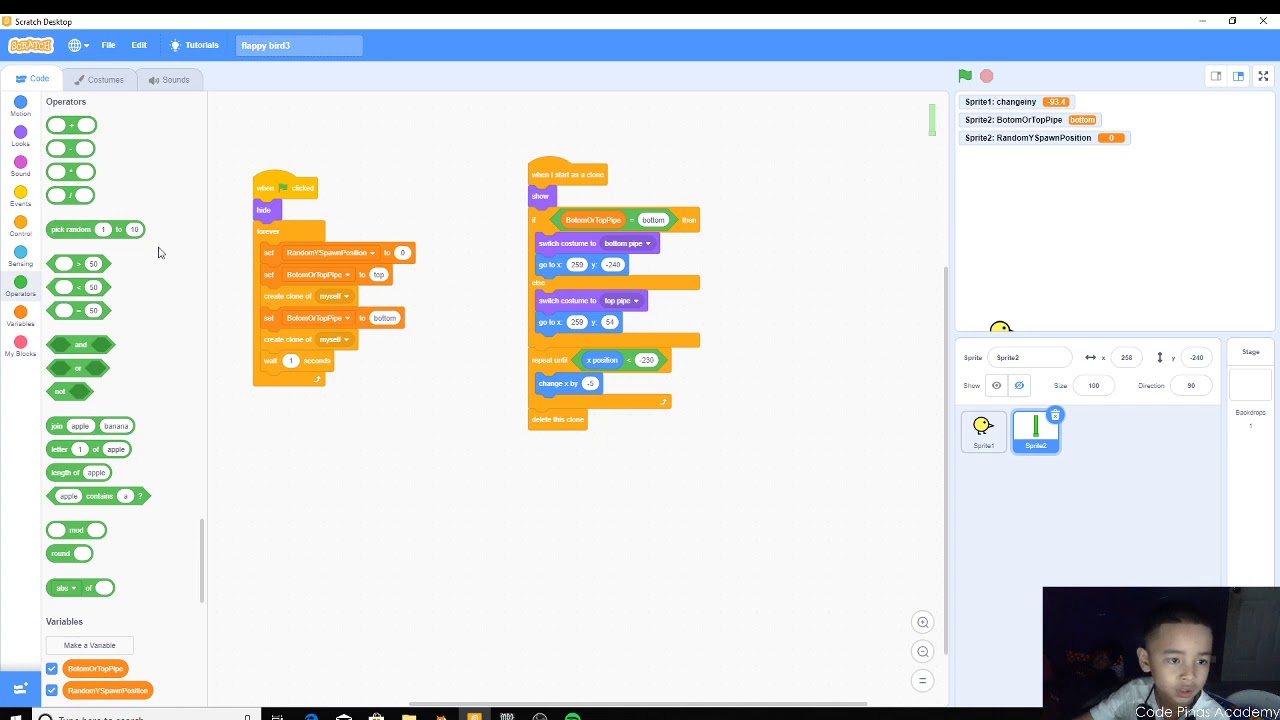Edit the sprite Size field
This screenshot has width=1280, height=720.
(1094, 385)
